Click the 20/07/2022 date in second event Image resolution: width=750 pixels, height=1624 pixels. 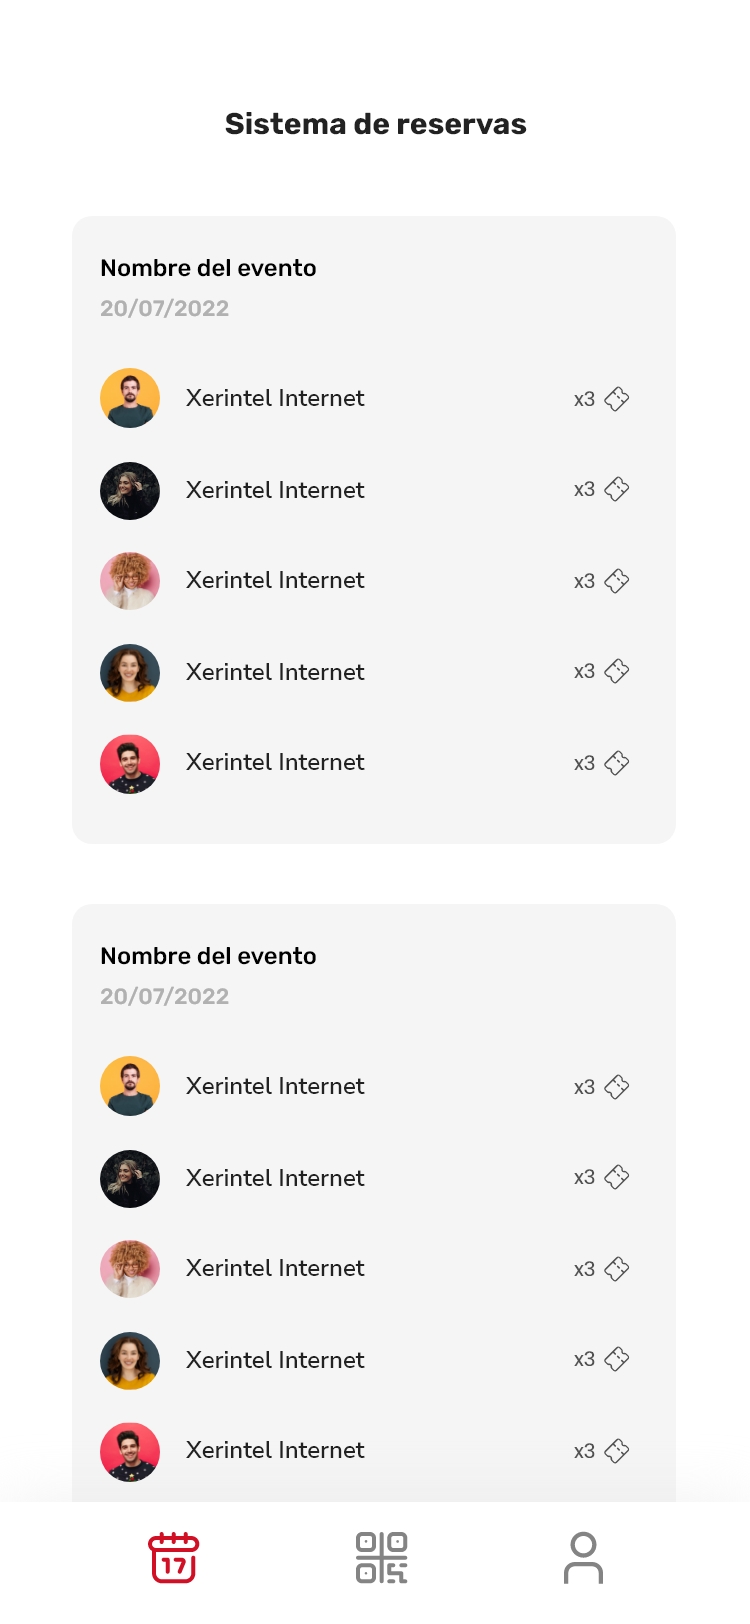(165, 996)
